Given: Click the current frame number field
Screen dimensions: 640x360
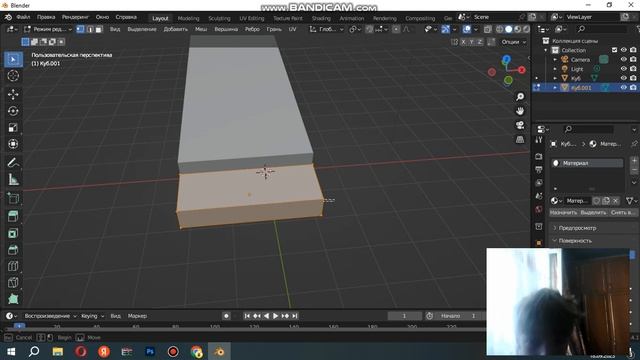Looking at the screenshot, I should (404, 316).
